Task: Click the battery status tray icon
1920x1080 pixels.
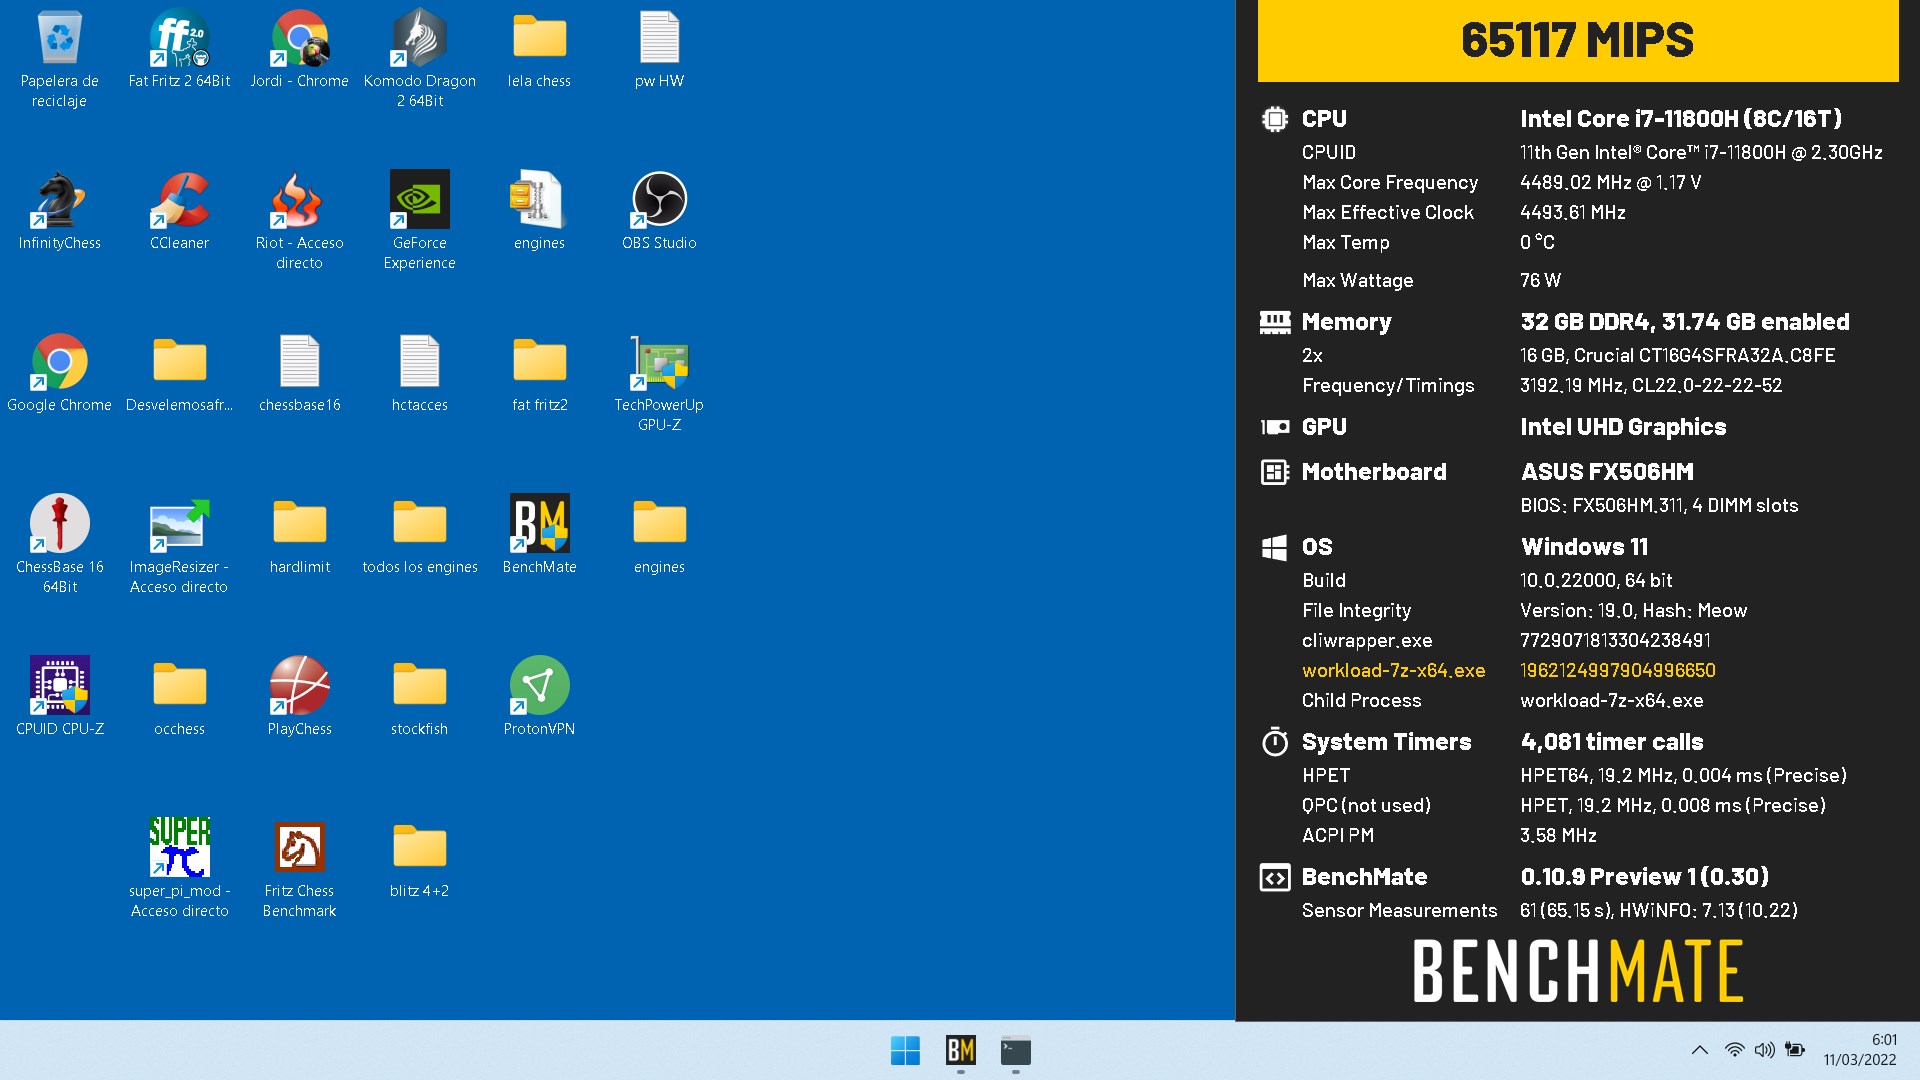Action: pos(1795,1050)
